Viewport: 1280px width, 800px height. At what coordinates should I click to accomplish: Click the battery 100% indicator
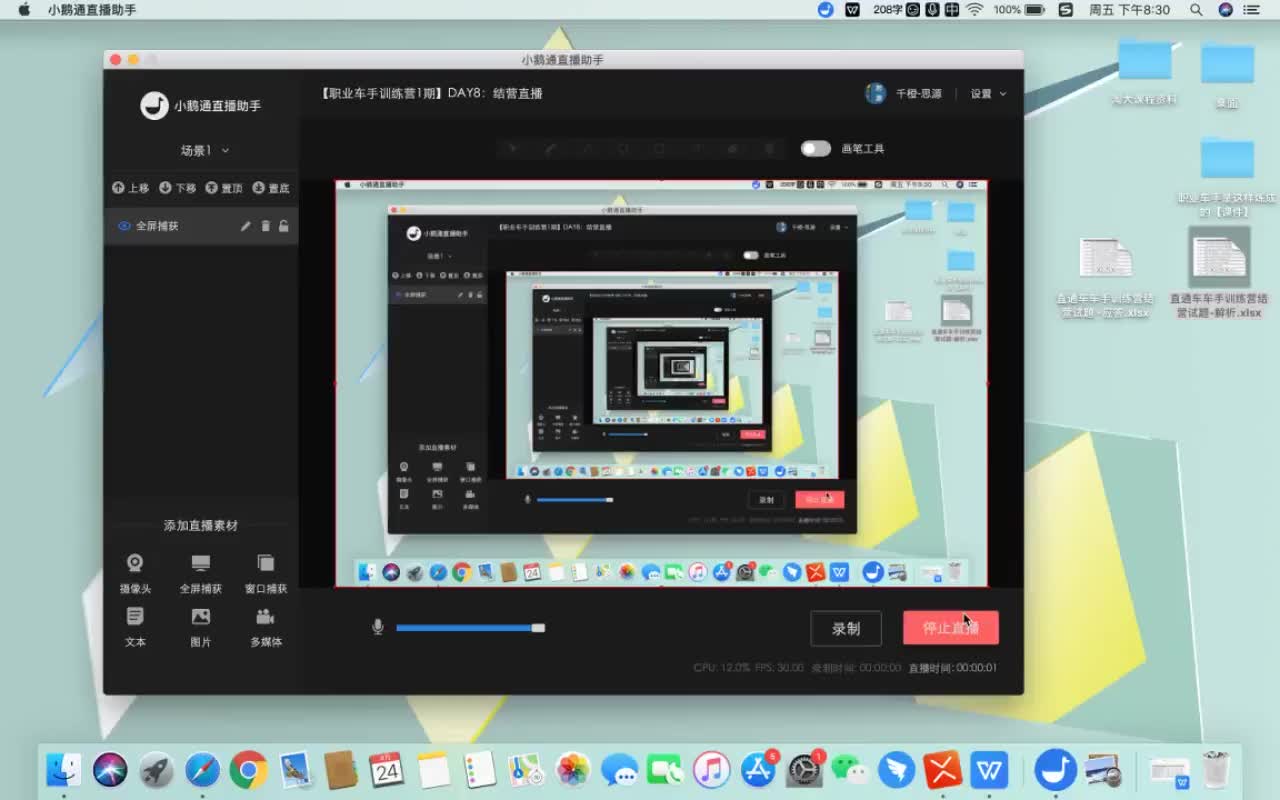(1019, 10)
